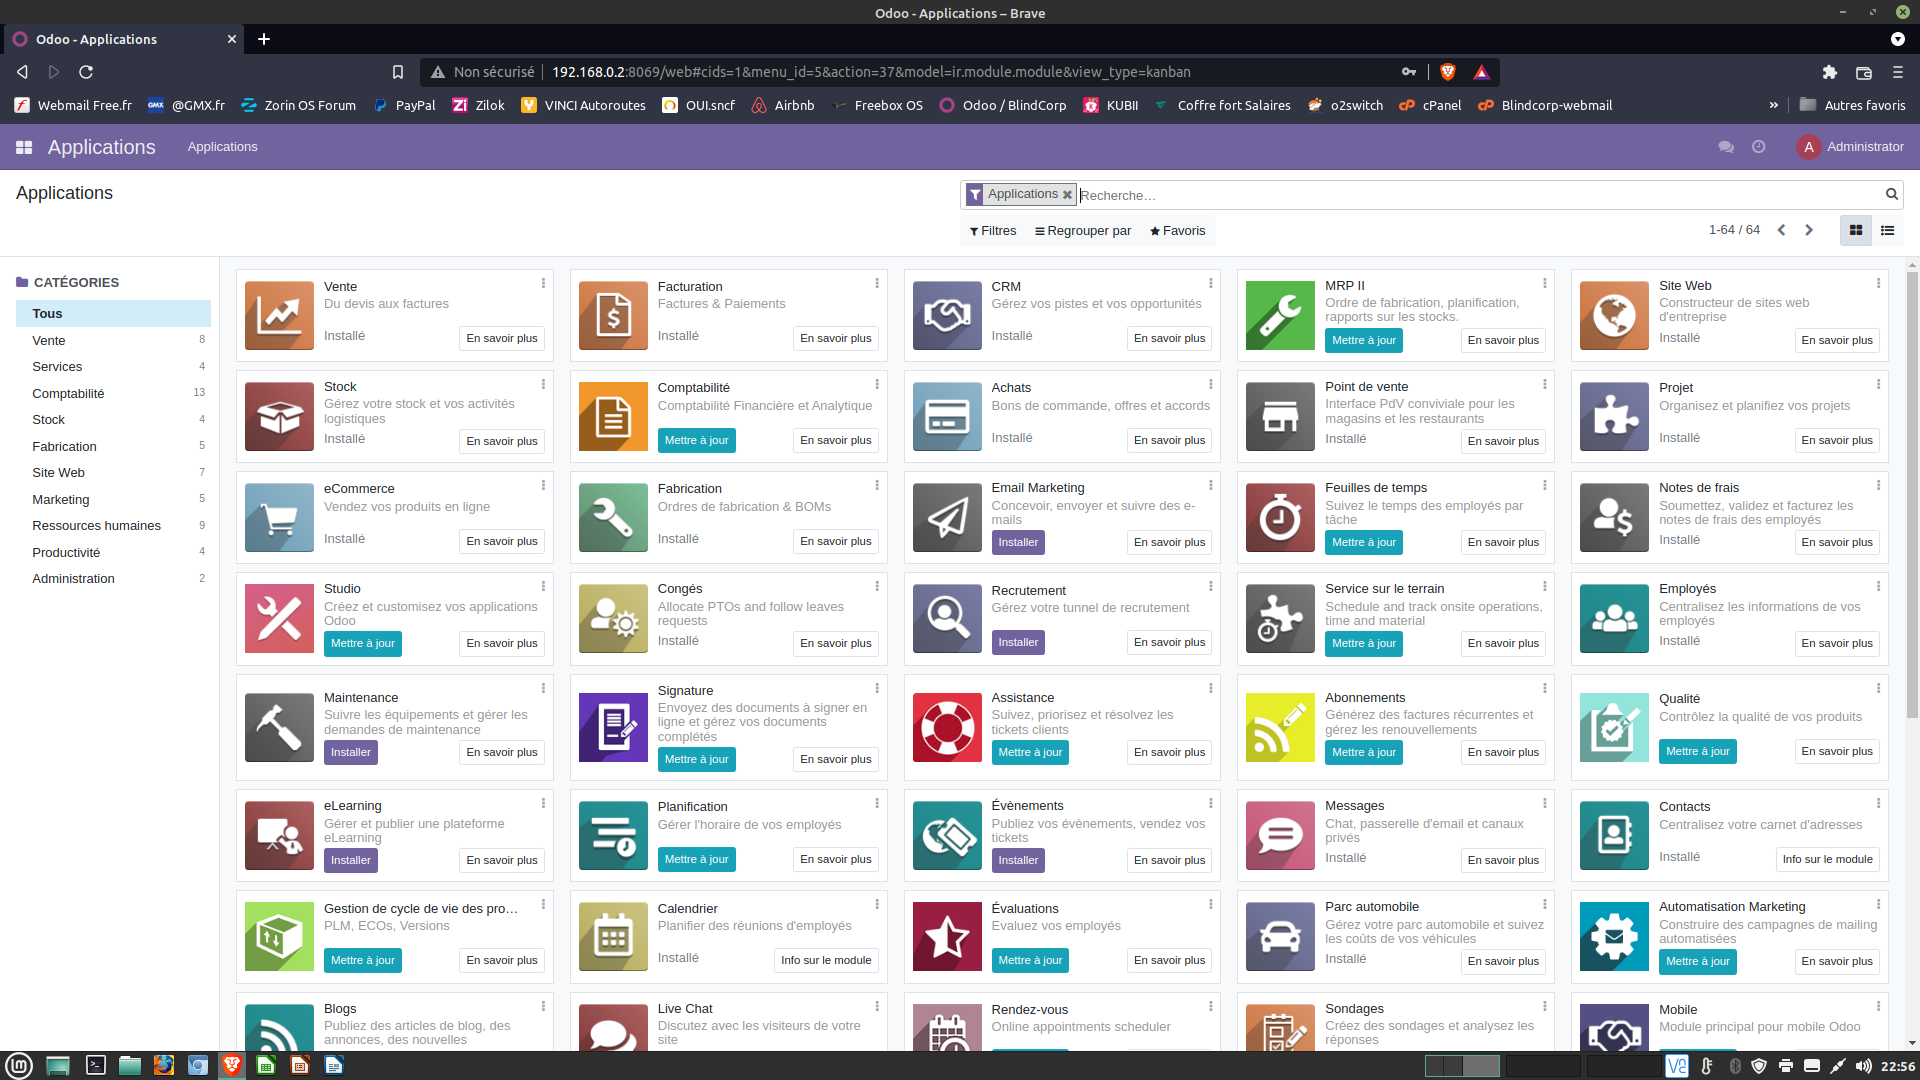Open the discuss conversations icon

[1725, 147]
